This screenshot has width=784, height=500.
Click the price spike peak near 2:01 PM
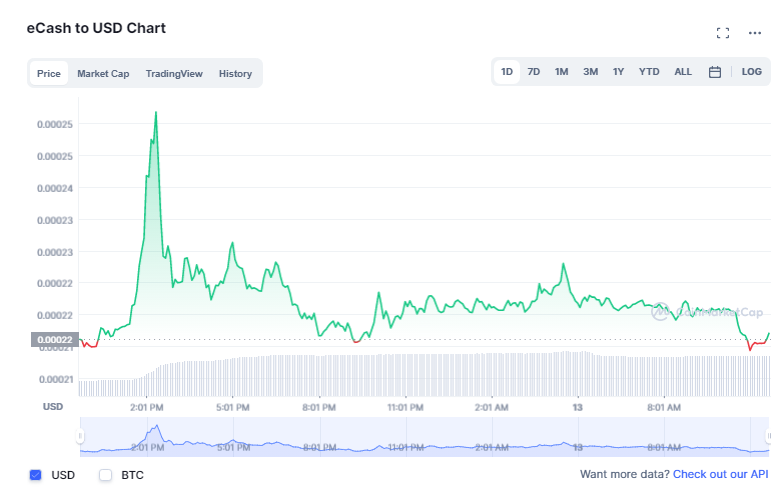click(x=156, y=113)
